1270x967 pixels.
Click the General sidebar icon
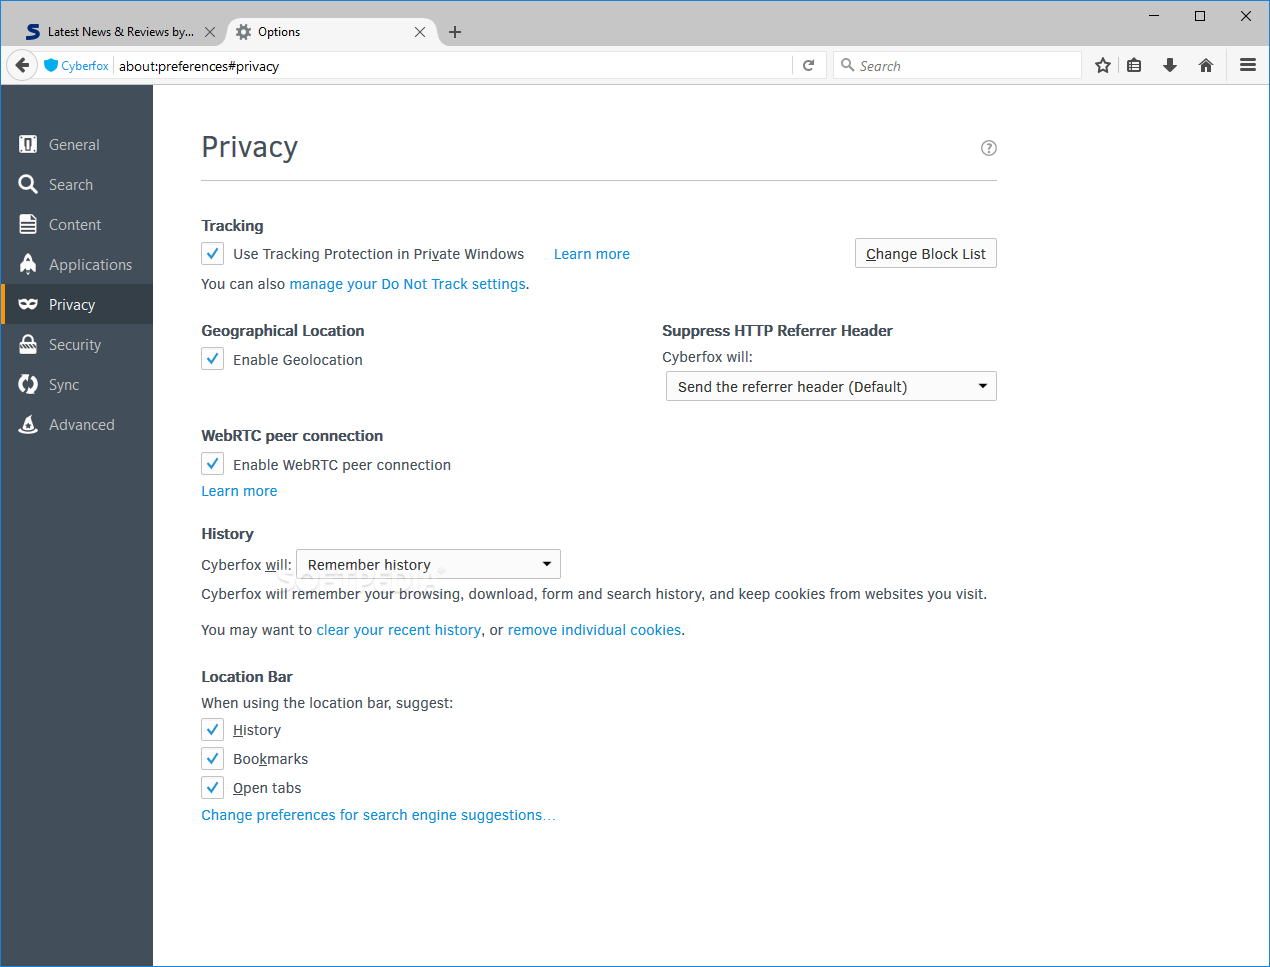point(28,144)
